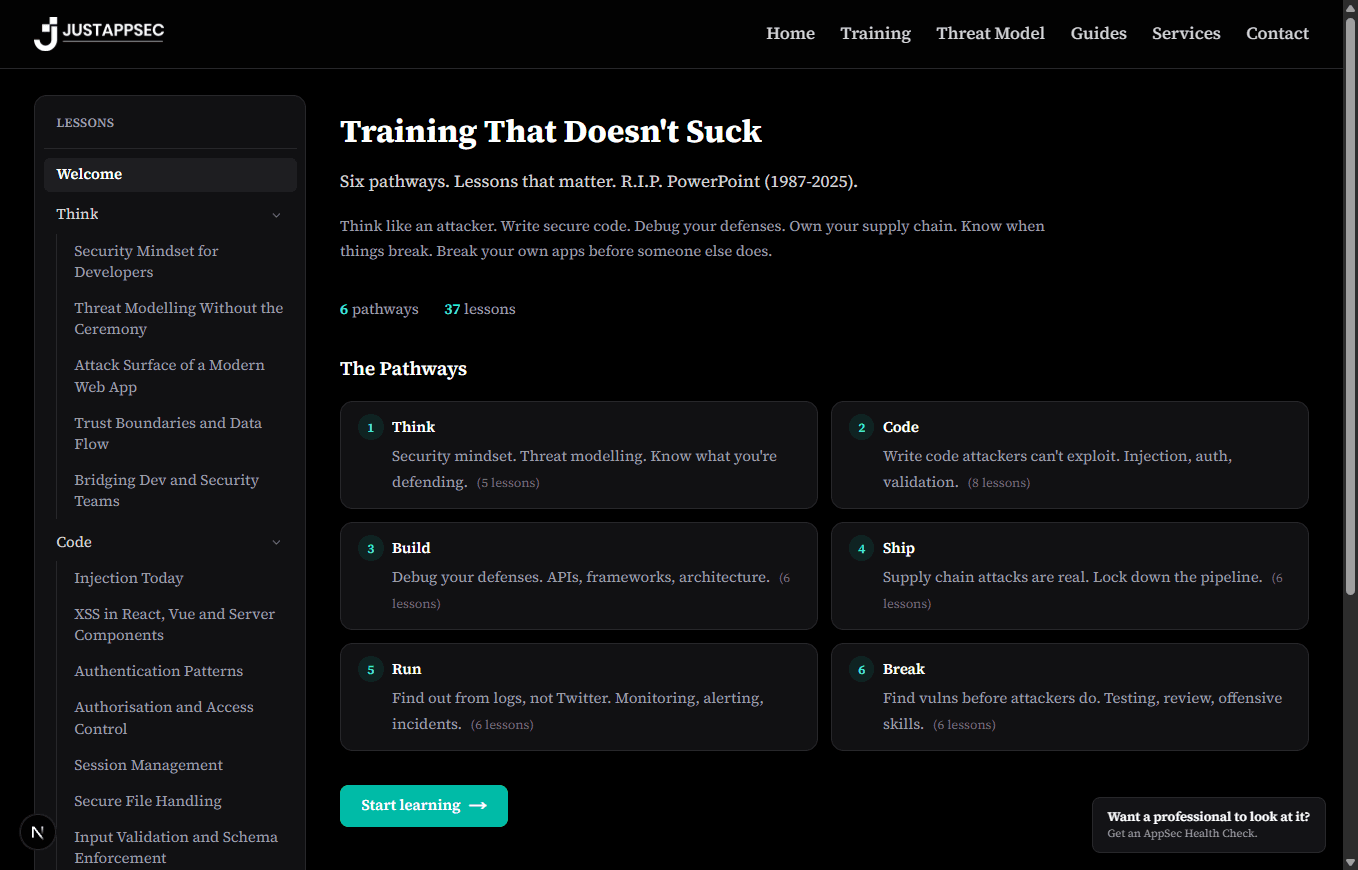Open the Run pathway card

(579, 697)
